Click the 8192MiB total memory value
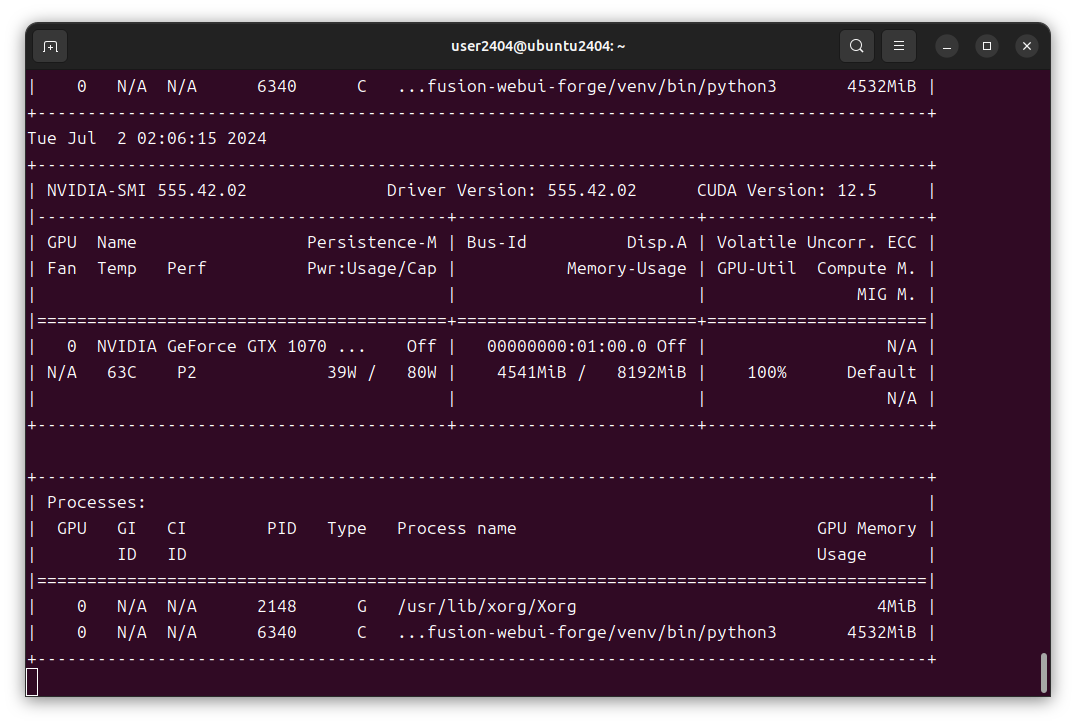 pyautogui.click(x=651, y=372)
